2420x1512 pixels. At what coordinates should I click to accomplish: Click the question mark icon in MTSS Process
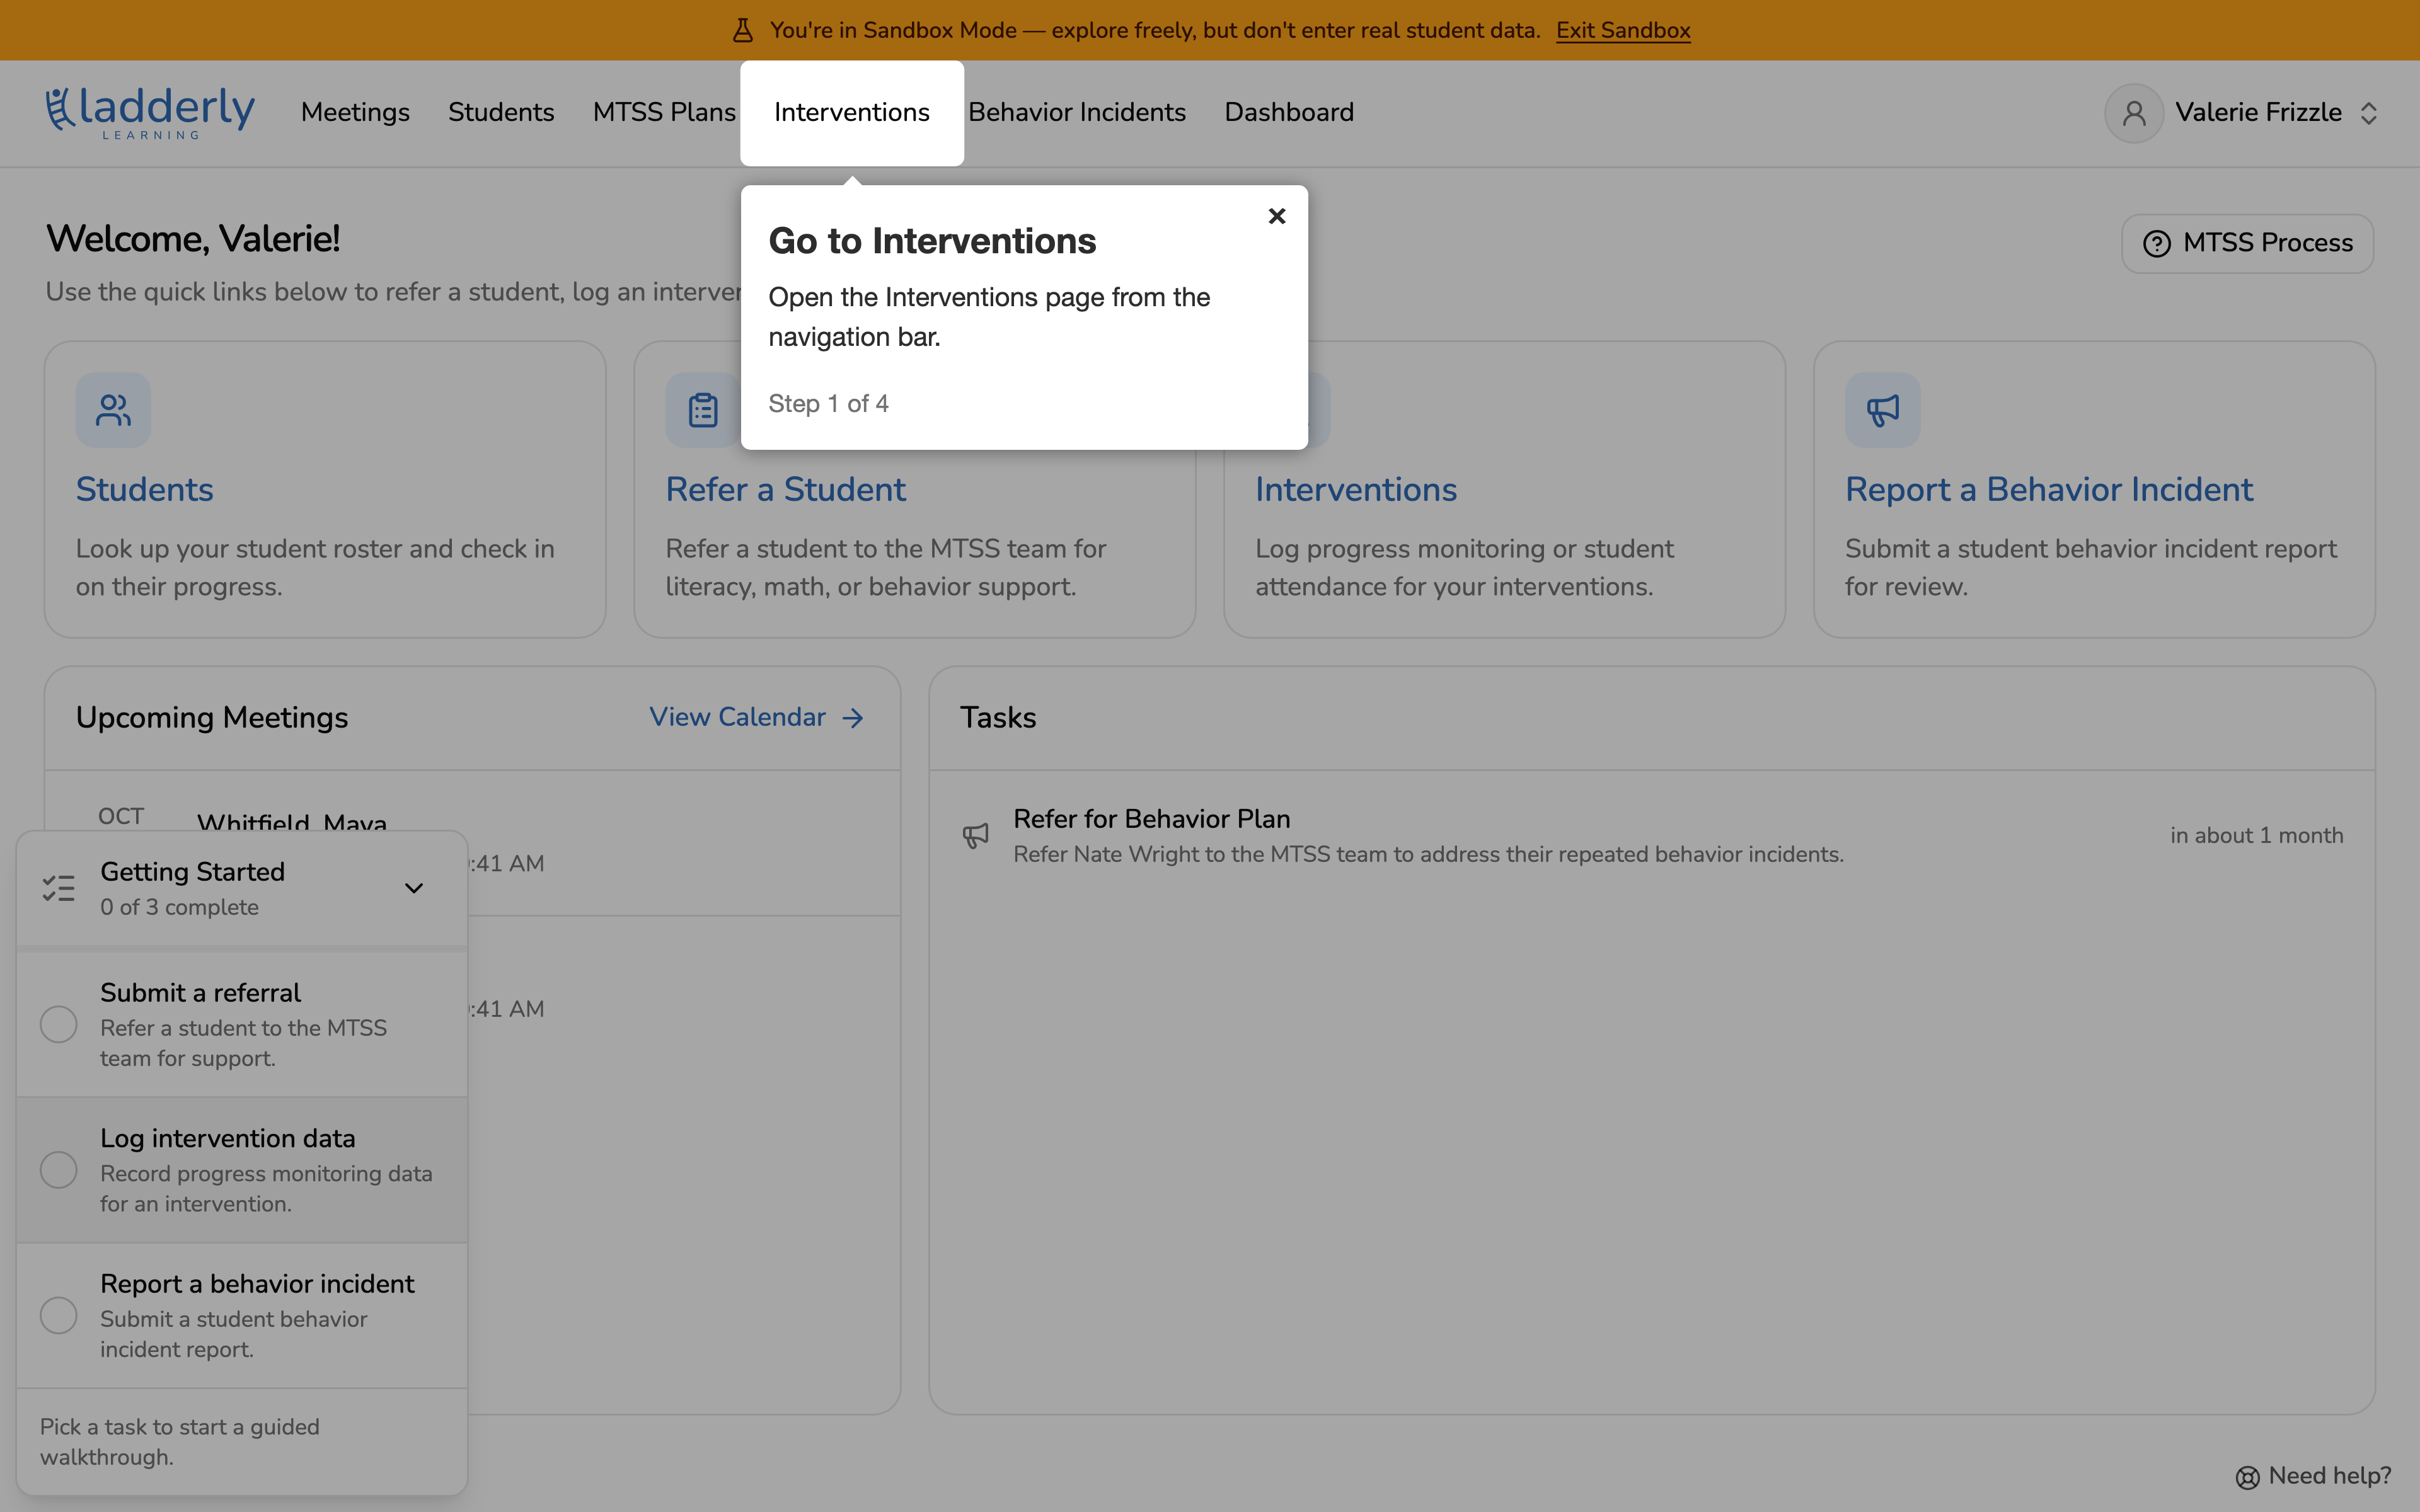click(x=2157, y=243)
